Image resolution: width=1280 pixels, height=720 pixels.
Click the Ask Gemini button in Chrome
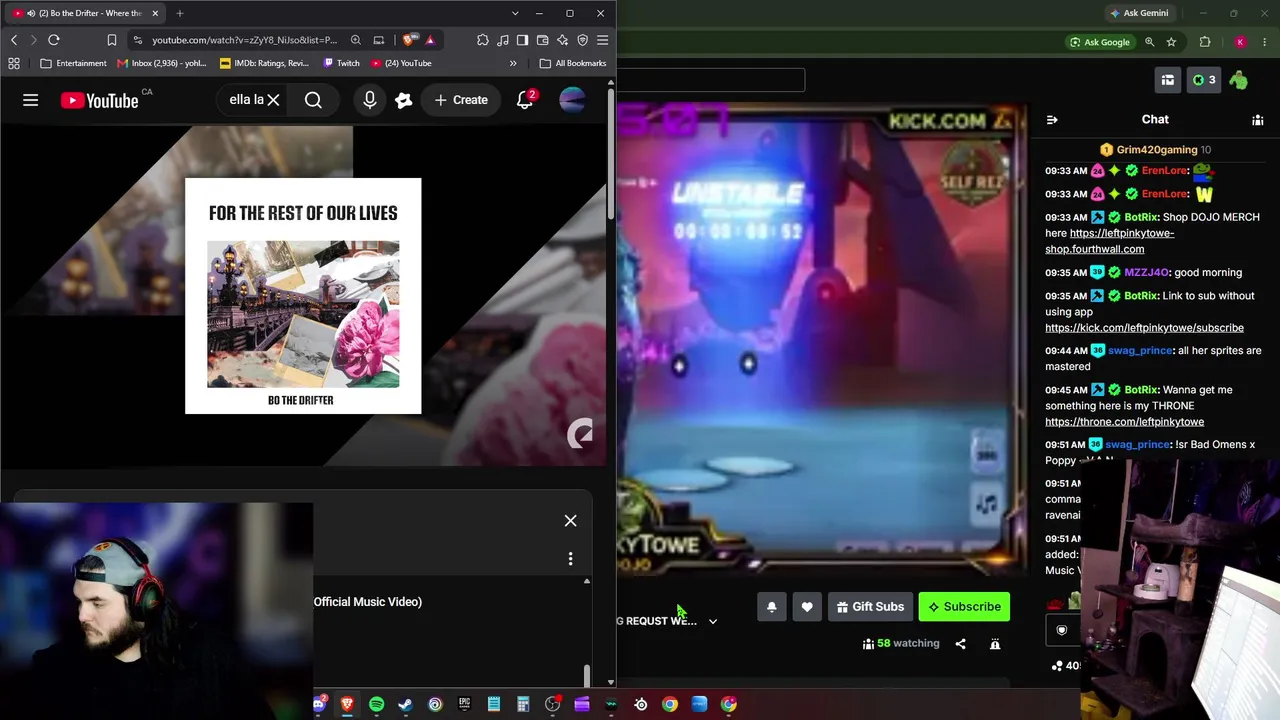(1139, 13)
